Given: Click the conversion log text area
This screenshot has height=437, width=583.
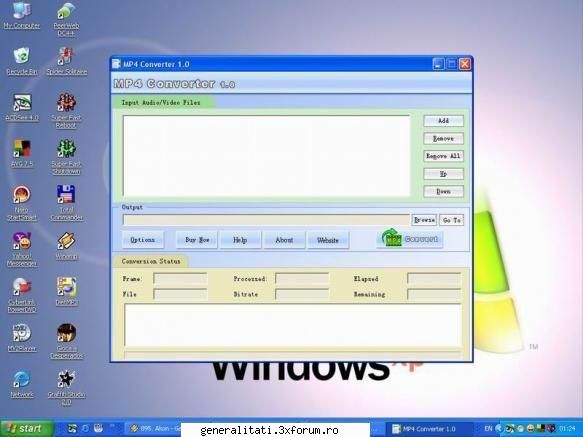Looking at the screenshot, I should coord(293,325).
